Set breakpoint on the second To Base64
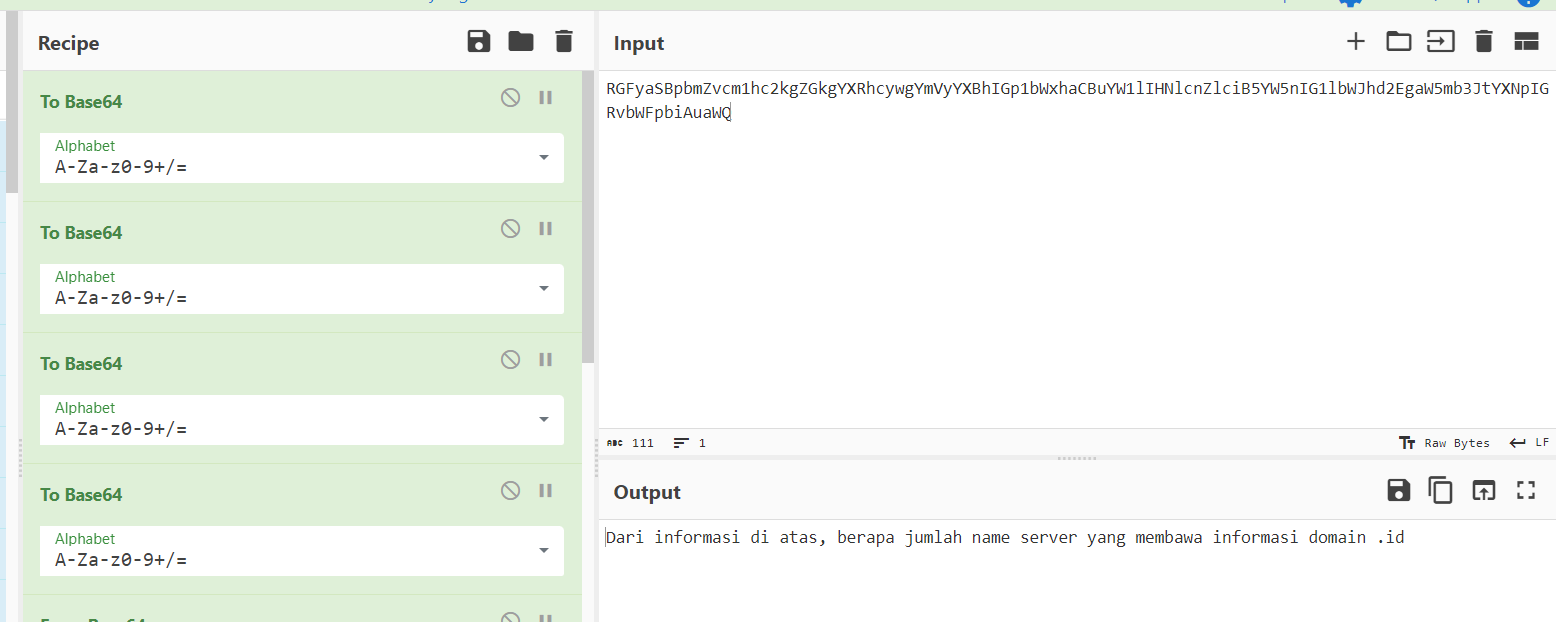Image resolution: width=1556 pixels, height=622 pixels. pyautogui.click(x=546, y=229)
